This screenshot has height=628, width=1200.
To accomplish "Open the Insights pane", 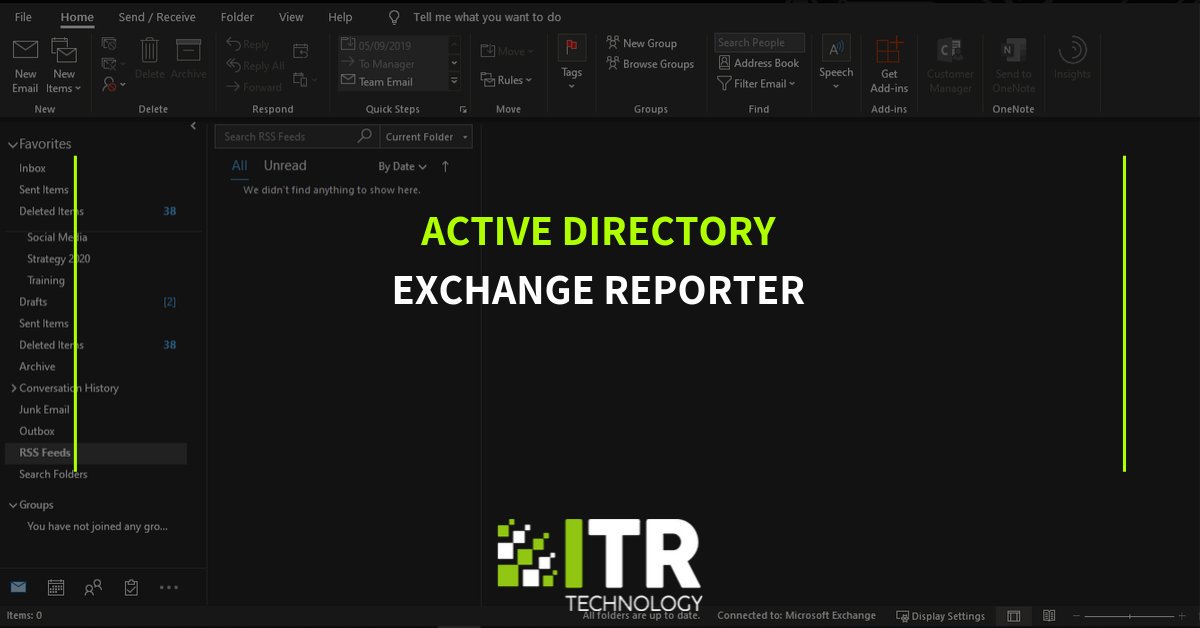I will pos(1071,62).
